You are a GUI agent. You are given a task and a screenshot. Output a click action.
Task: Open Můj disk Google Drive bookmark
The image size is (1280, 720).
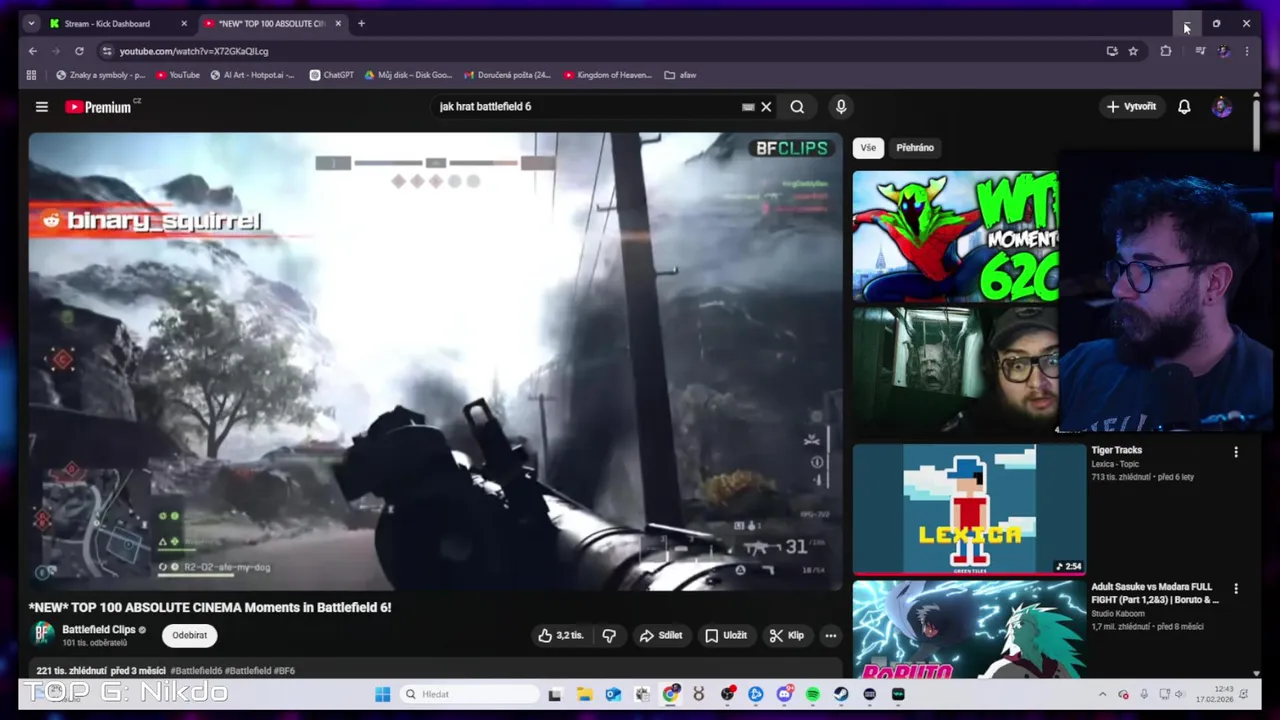click(408, 75)
